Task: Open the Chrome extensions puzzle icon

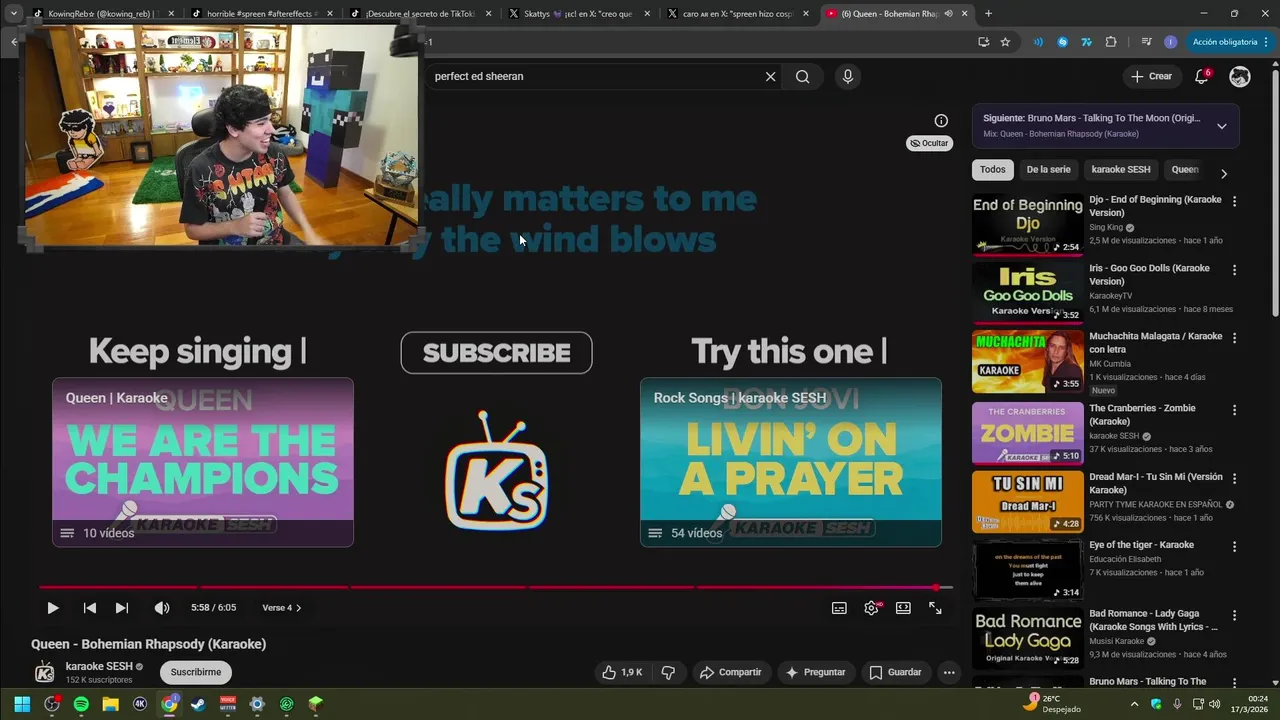Action: click(x=1111, y=42)
